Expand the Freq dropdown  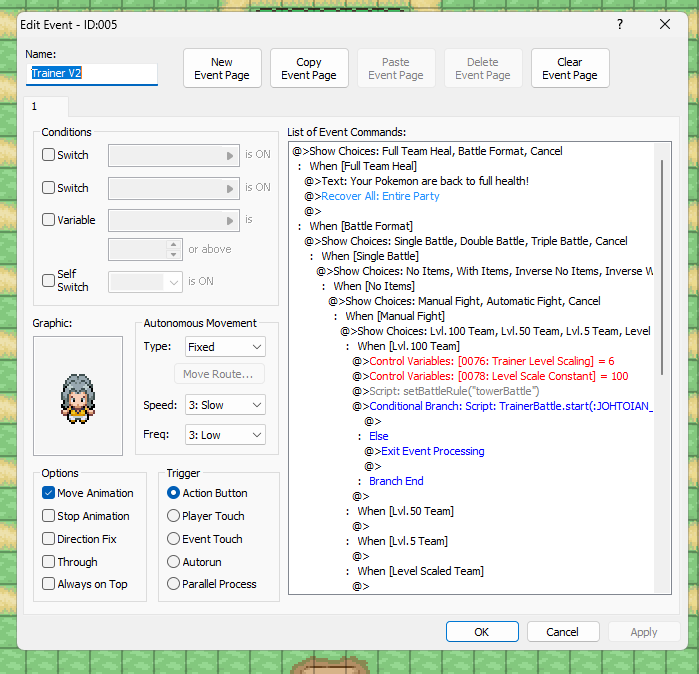click(x=225, y=435)
